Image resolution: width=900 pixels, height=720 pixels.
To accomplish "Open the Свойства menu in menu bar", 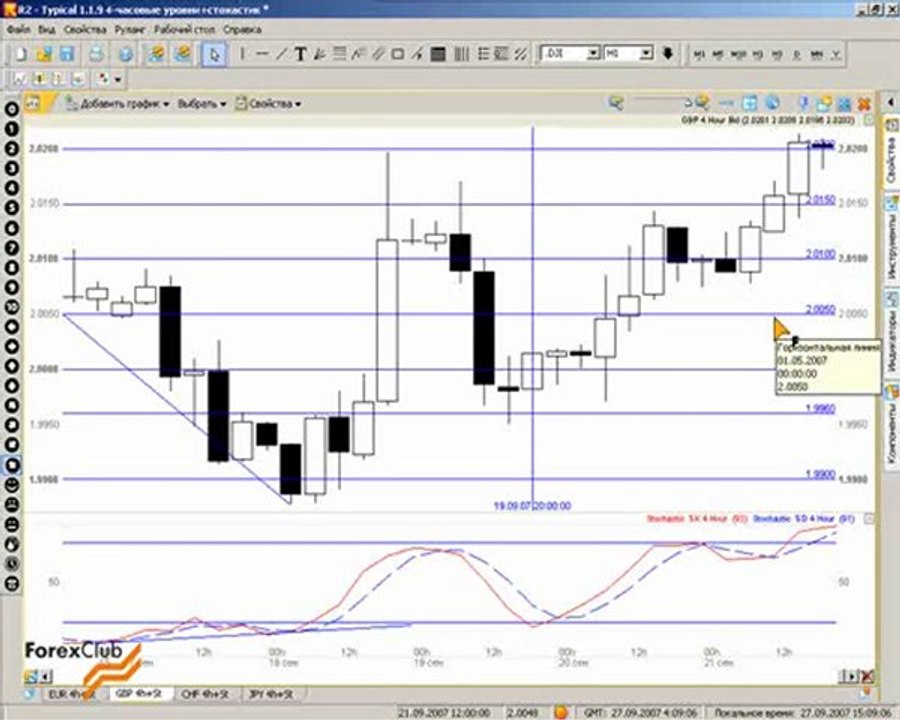I will coord(85,29).
